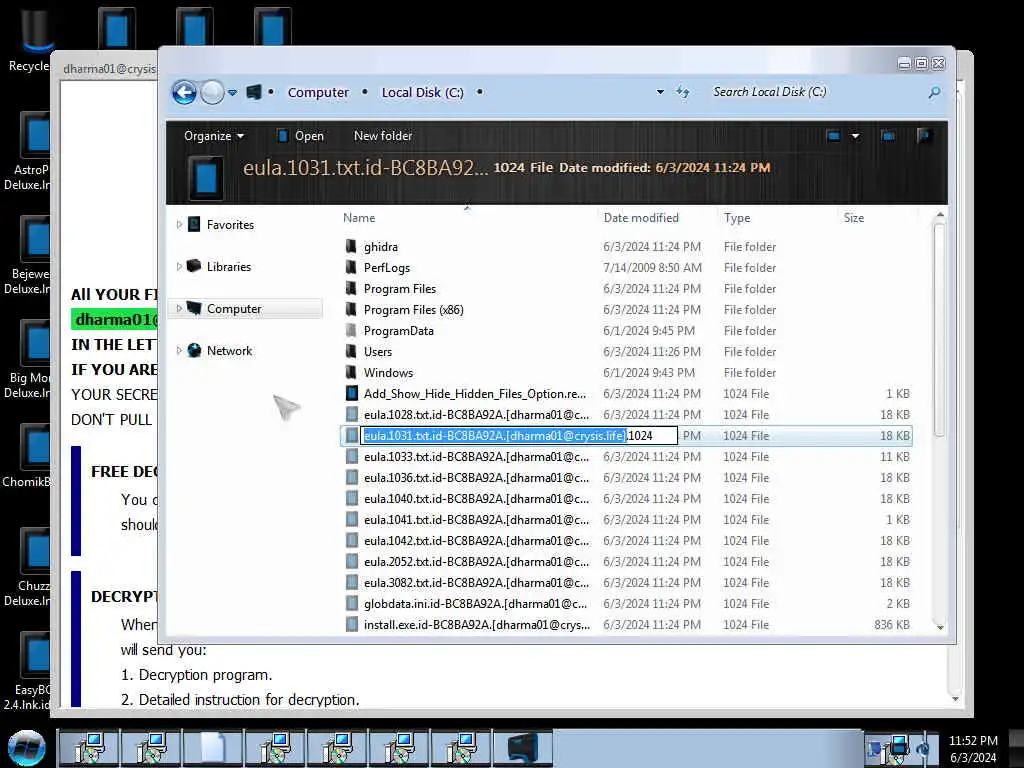The width and height of the screenshot is (1024, 768).
Task: Open the Organize menu
Action: [214, 136]
